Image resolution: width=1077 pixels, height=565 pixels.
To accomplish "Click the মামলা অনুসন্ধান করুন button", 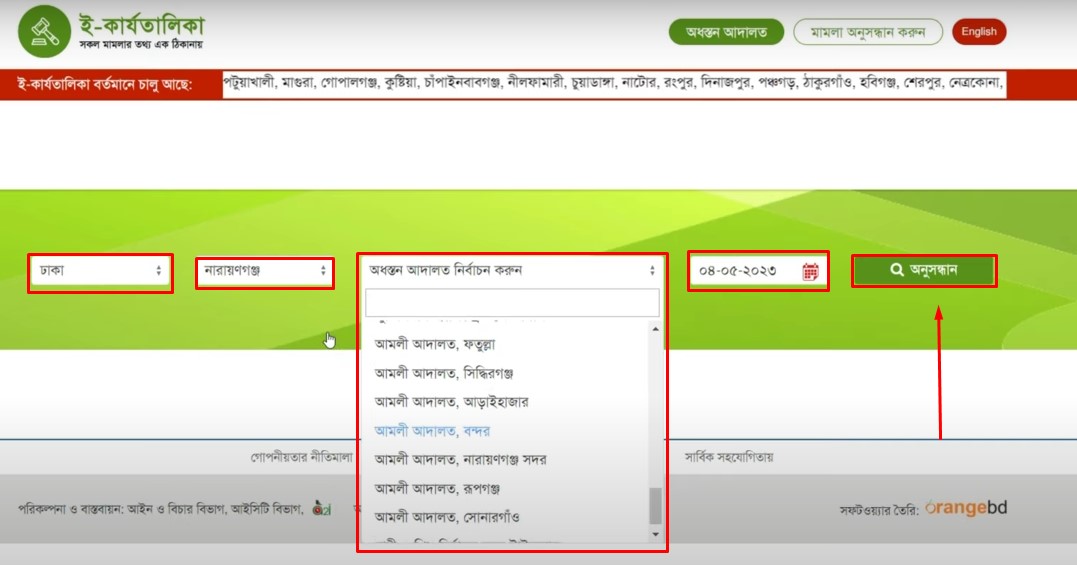I will [867, 32].
